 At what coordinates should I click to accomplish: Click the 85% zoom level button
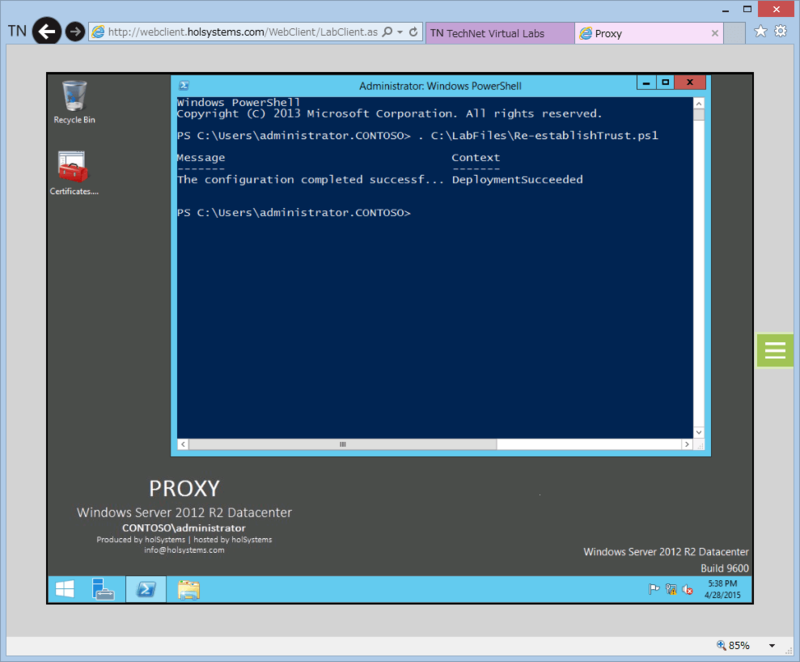click(733, 646)
